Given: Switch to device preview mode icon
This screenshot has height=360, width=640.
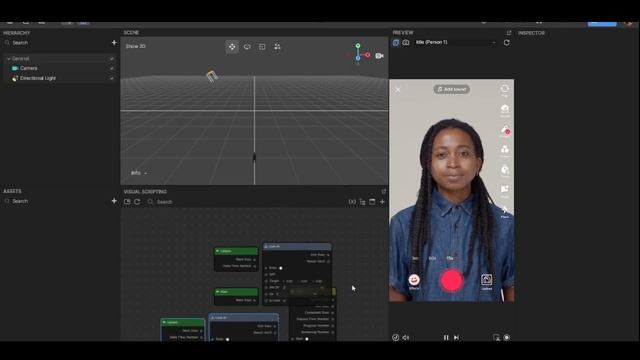Looking at the screenshot, I should [396, 42].
